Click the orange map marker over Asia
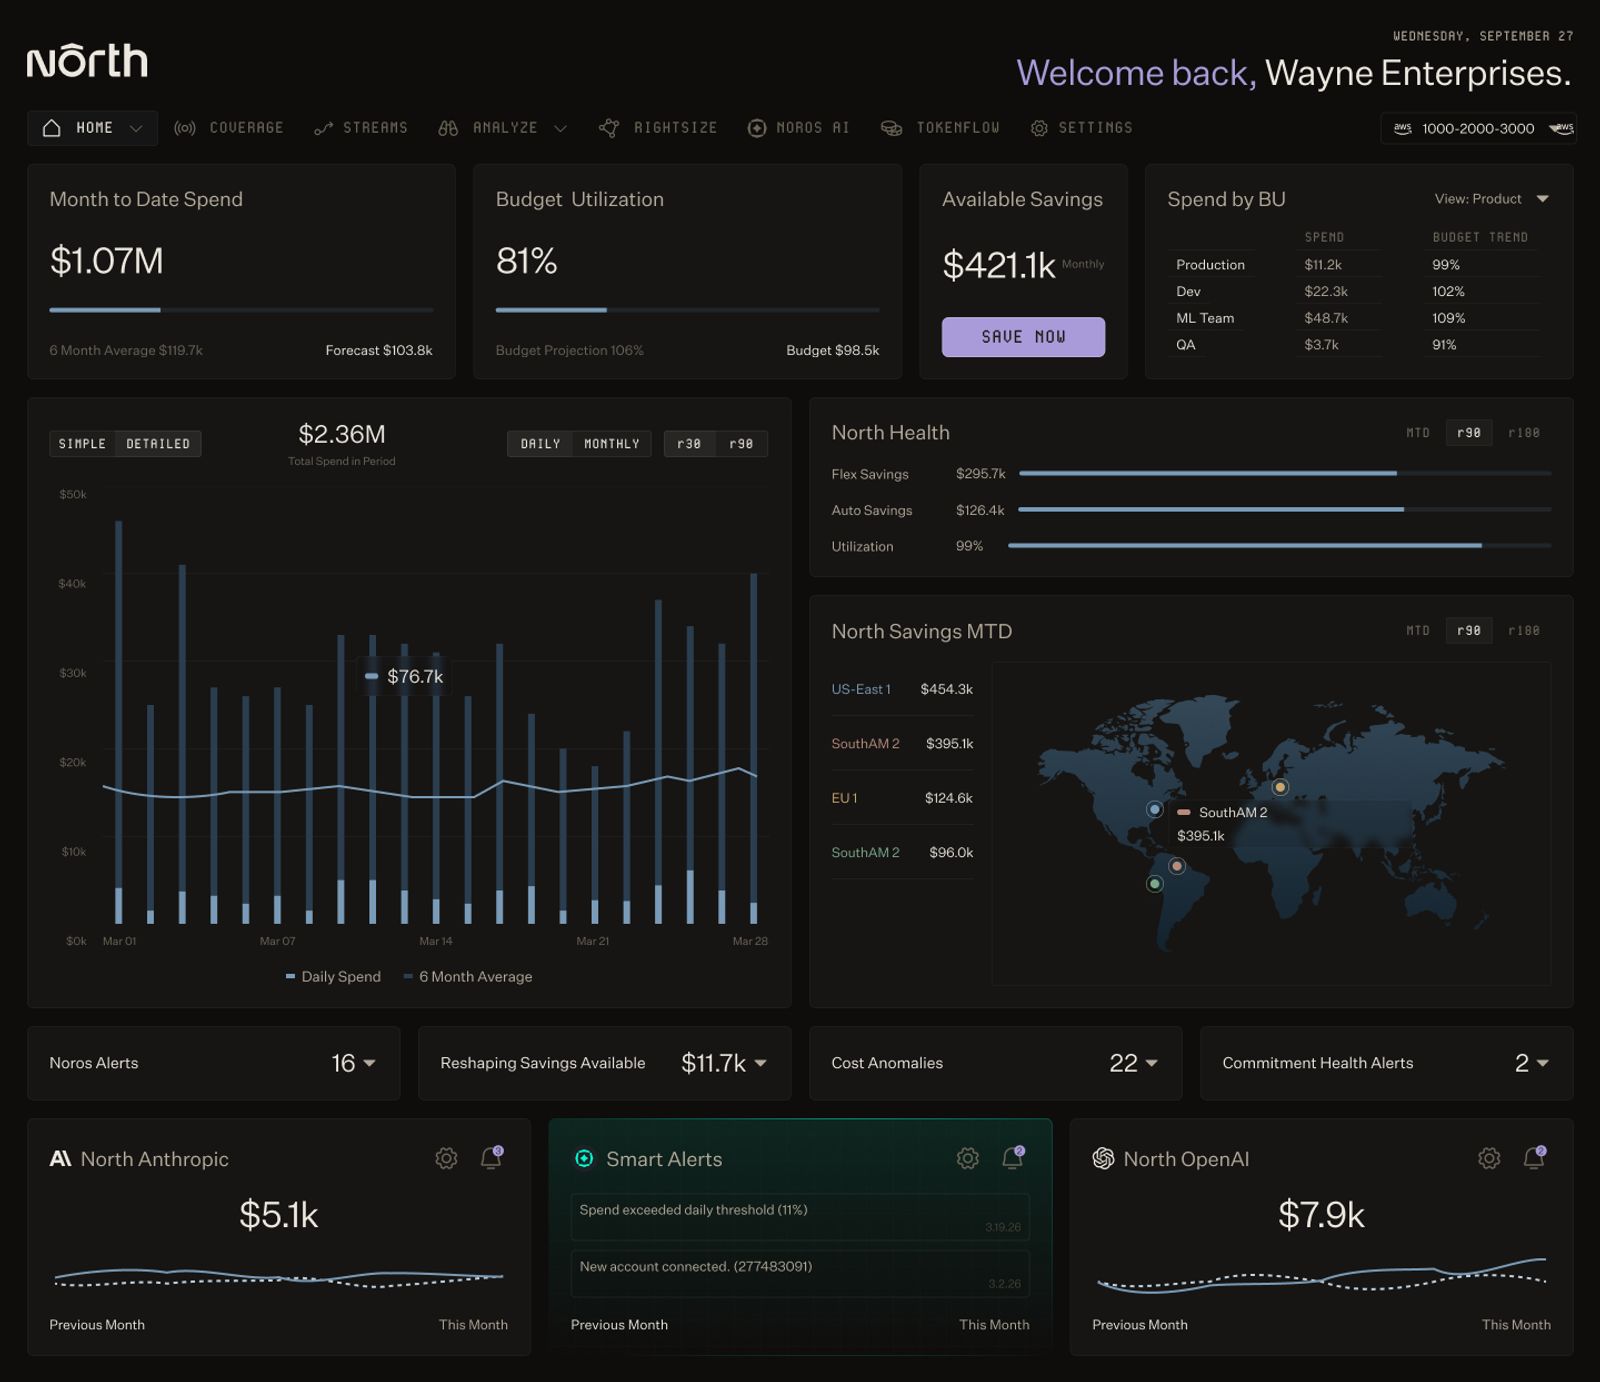 pos(1280,787)
